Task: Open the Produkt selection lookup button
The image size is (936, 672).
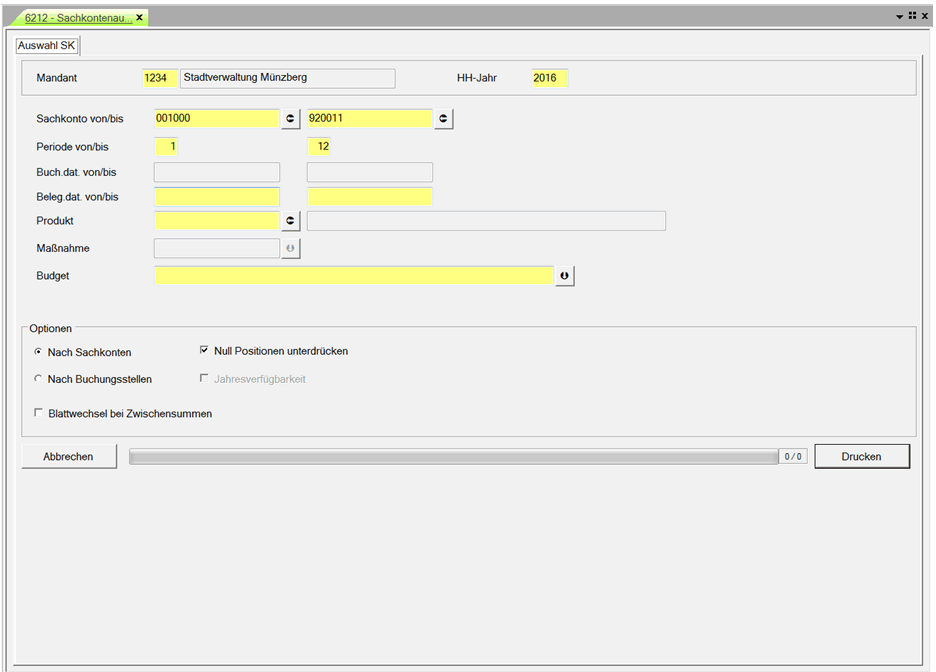Action: tap(291, 221)
